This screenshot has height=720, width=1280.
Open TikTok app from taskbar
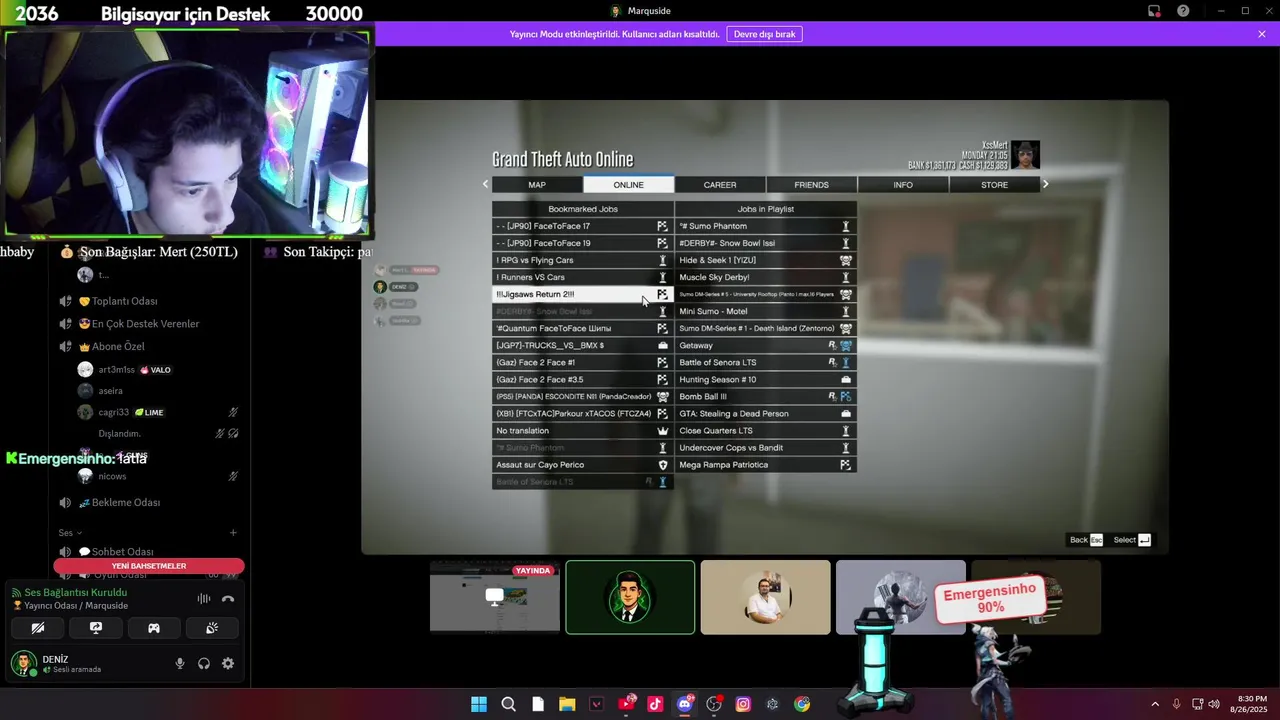pos(655,704)
